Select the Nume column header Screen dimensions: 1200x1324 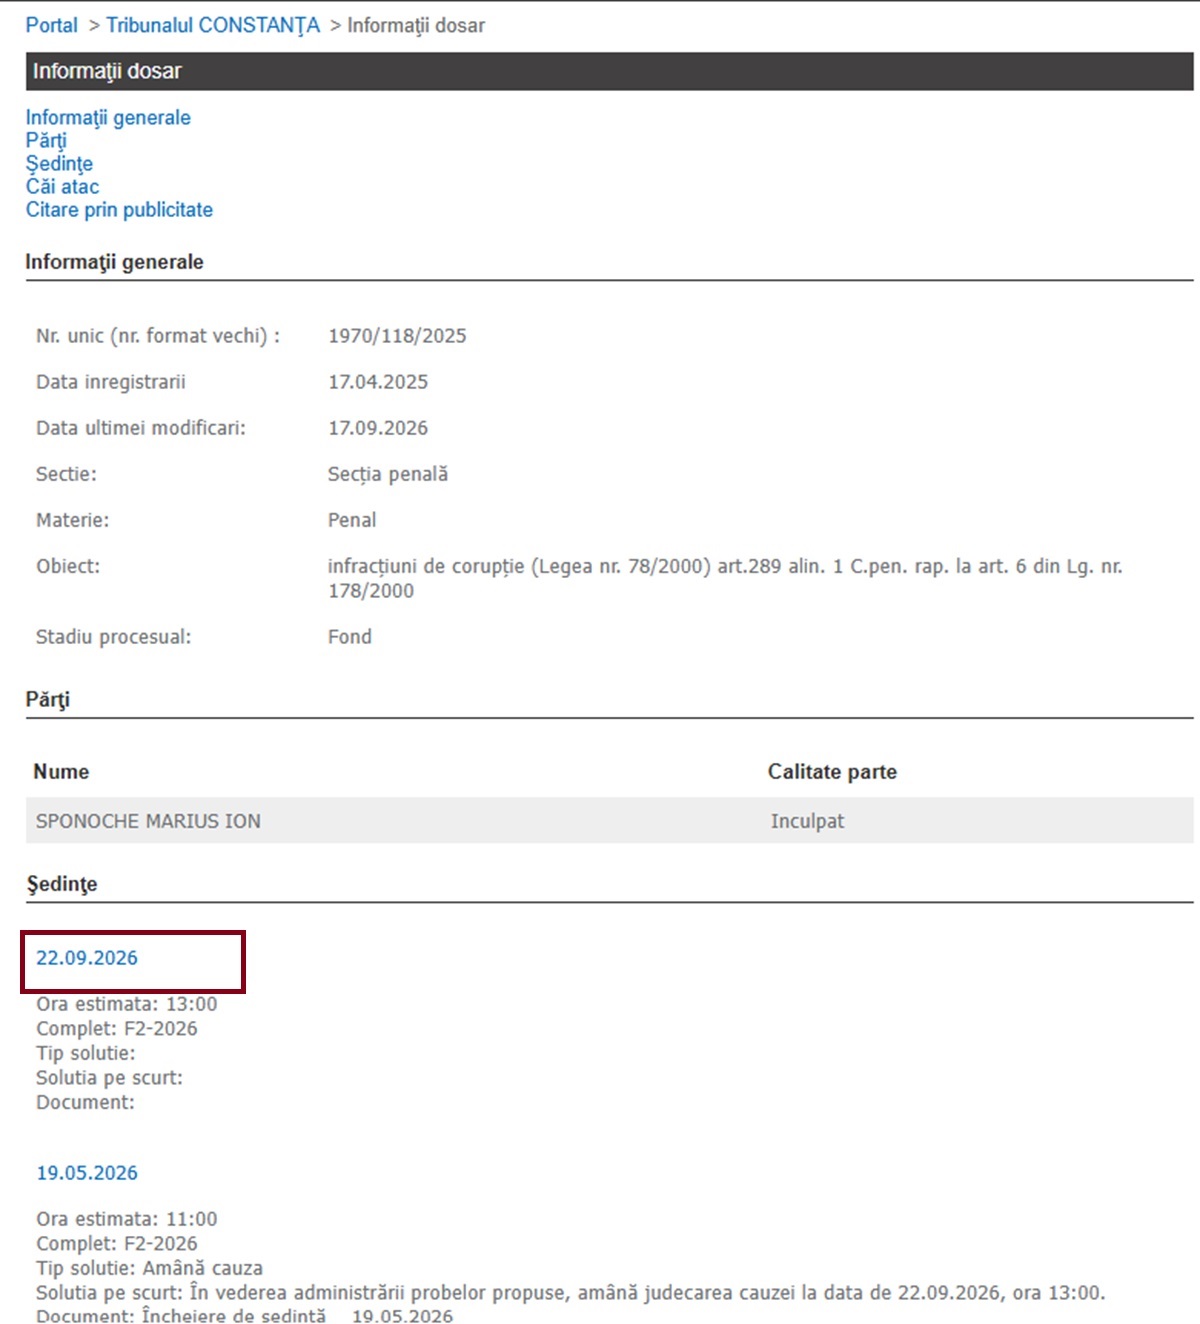click(x=61, y=772)
